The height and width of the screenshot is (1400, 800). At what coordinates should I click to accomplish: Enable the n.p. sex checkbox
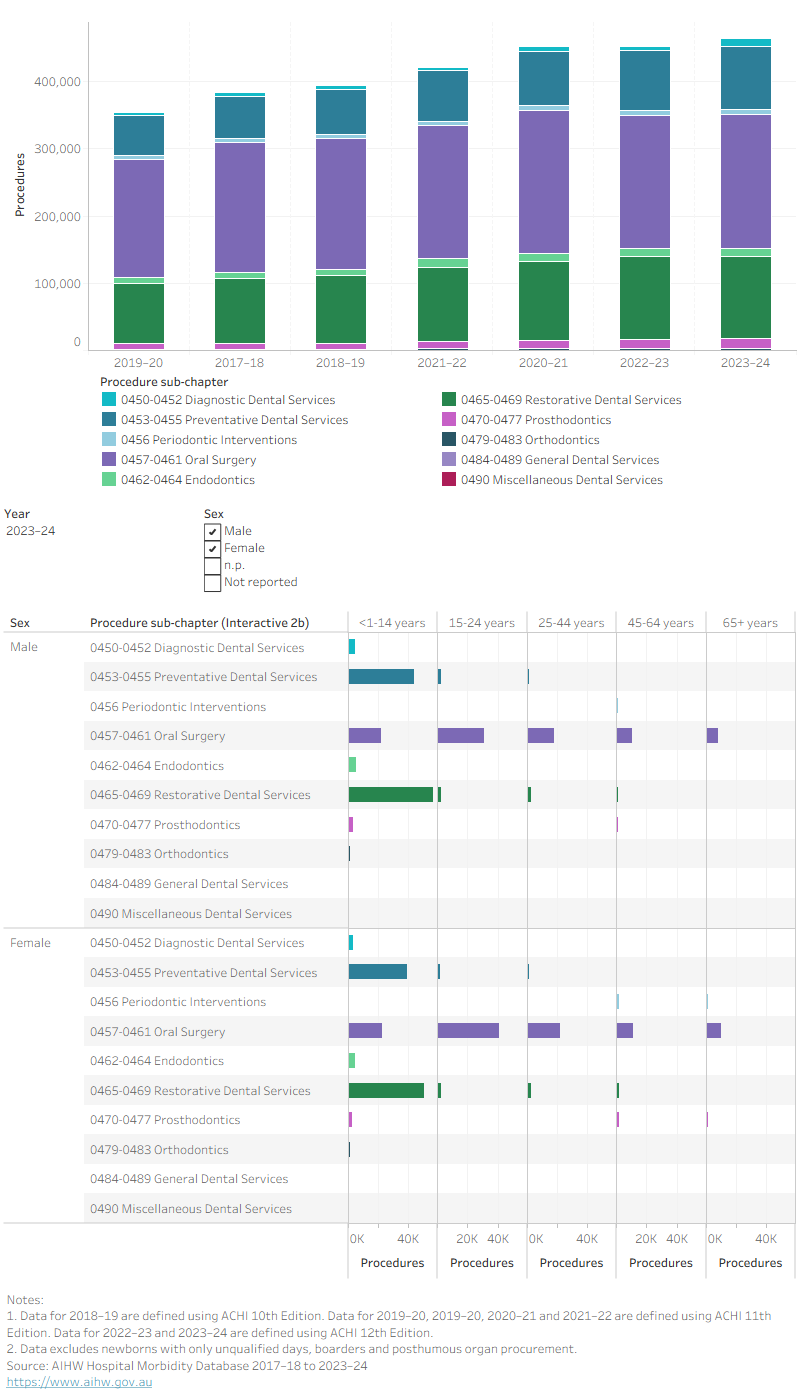tap(212, 565)
